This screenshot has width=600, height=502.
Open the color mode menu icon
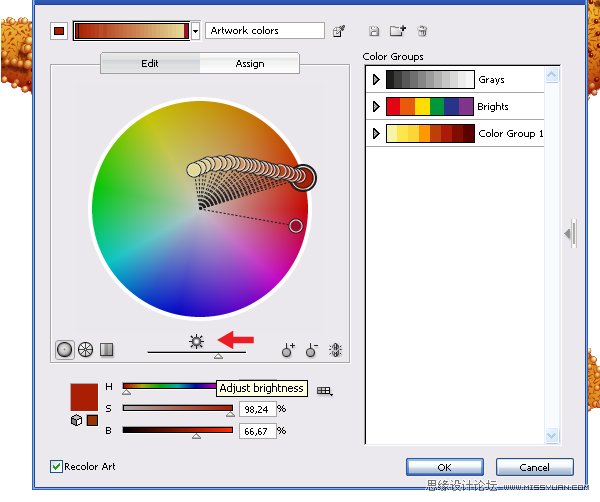324,391
